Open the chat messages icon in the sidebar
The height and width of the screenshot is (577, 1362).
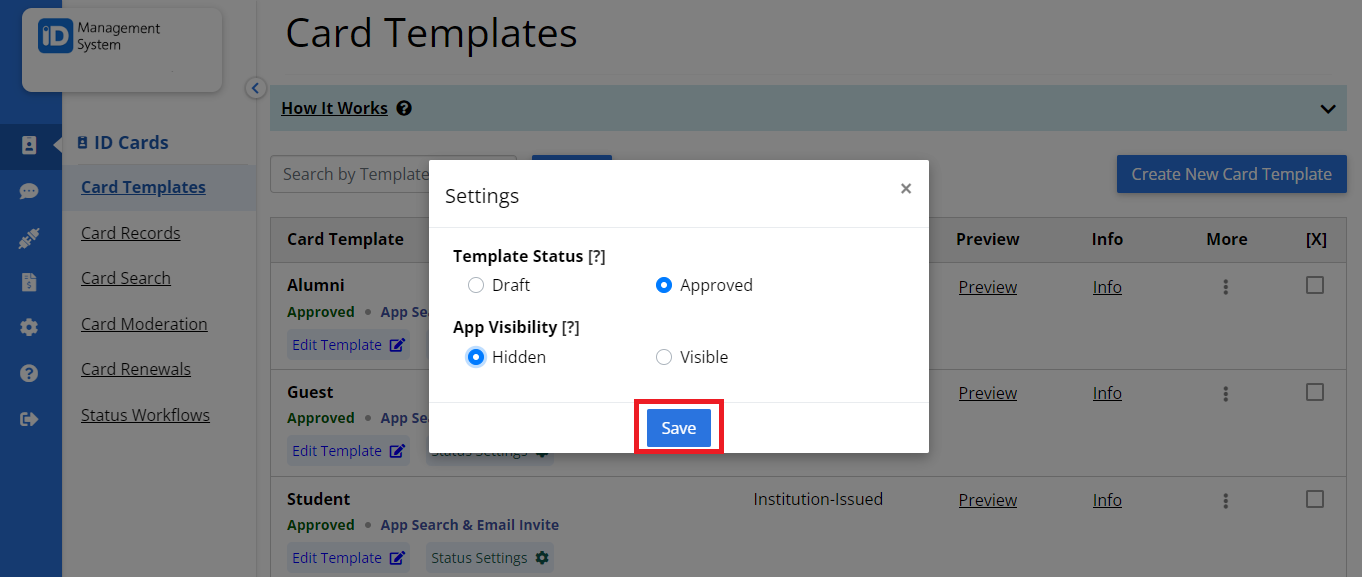click(x=31, y=191)
